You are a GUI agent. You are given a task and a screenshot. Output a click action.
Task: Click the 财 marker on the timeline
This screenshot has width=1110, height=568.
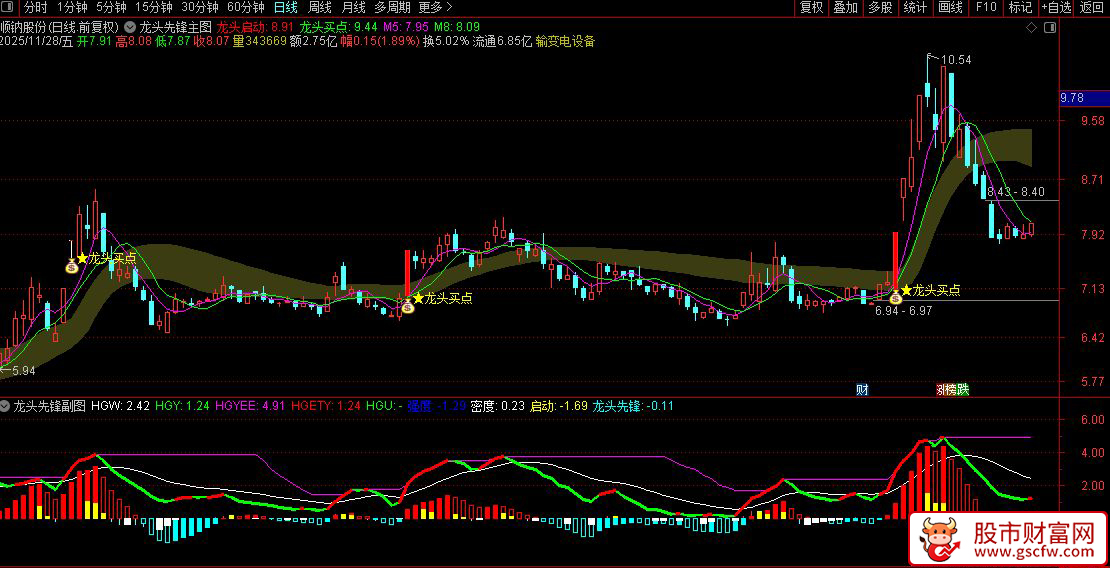[x=861, y=389]
